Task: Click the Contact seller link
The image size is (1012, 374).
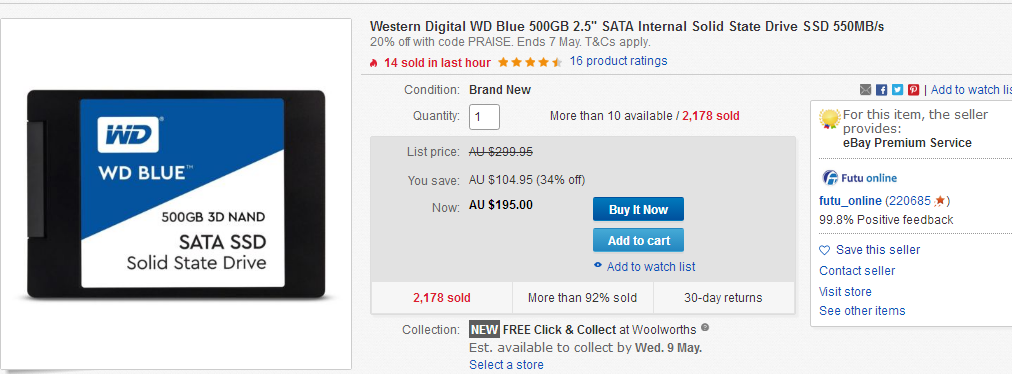Action: (857, 271)
